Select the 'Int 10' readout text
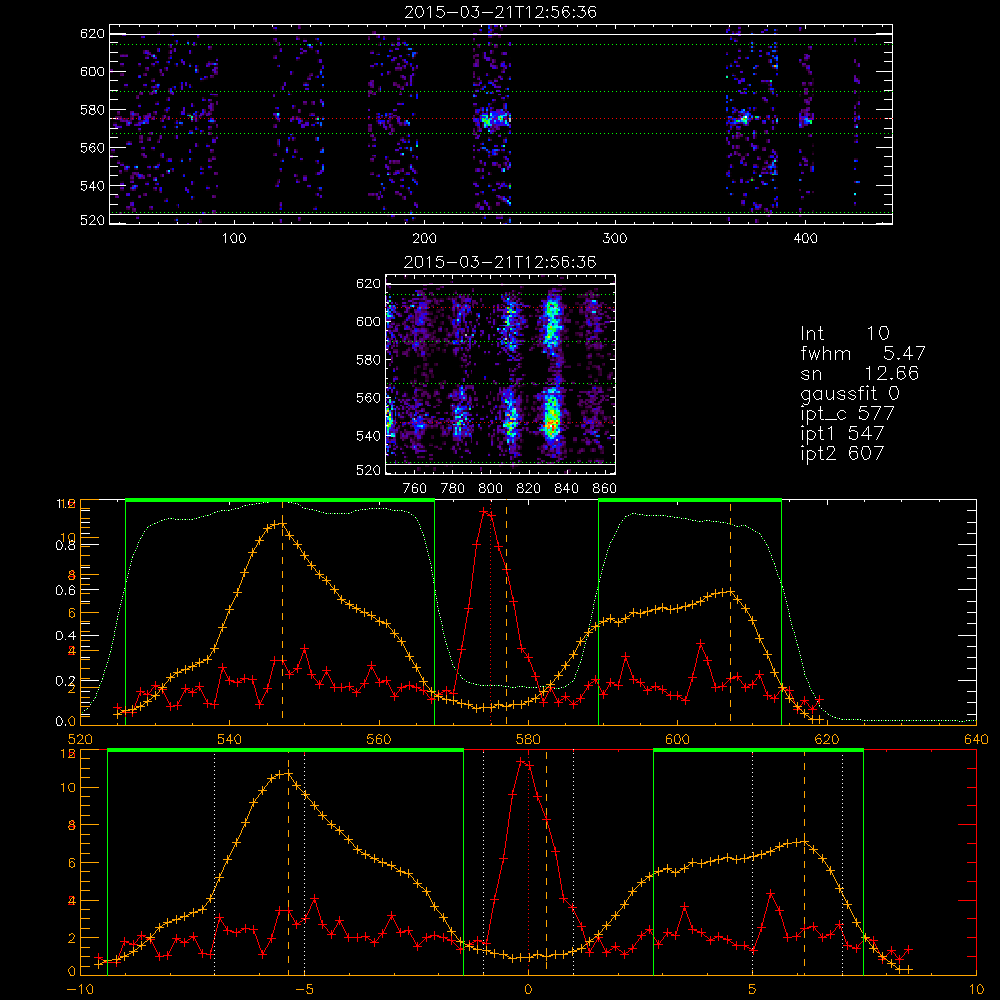The image size is (1000, 1000). click(x=845, y=333)
